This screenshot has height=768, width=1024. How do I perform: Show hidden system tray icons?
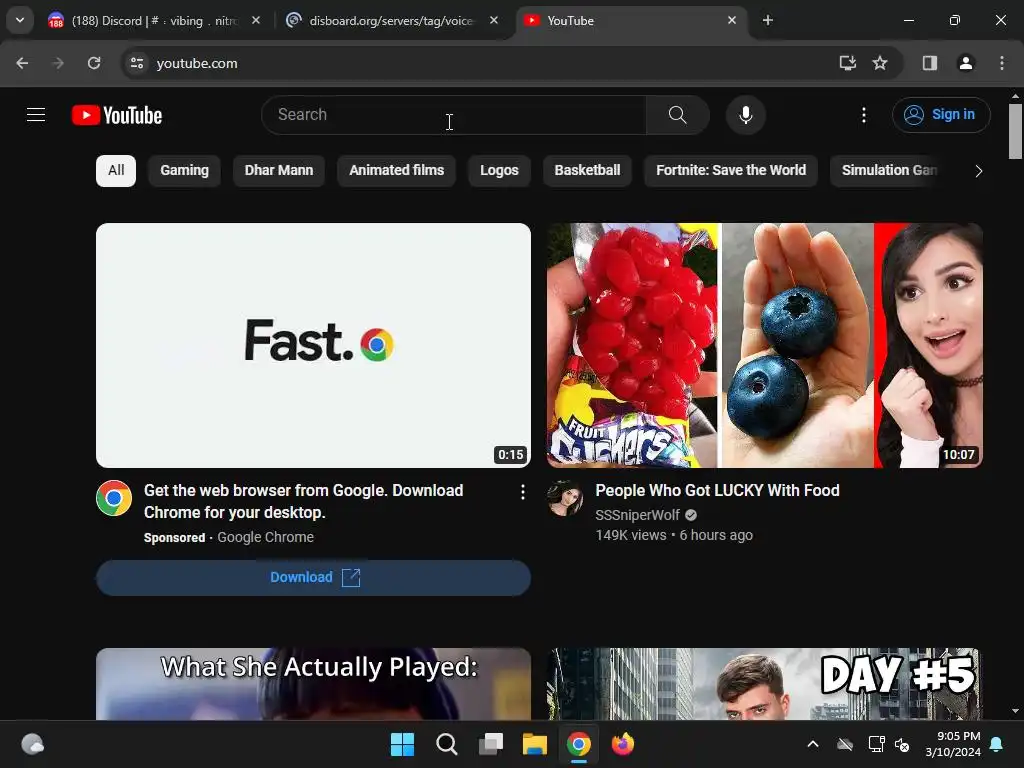(x=813, y=744)
